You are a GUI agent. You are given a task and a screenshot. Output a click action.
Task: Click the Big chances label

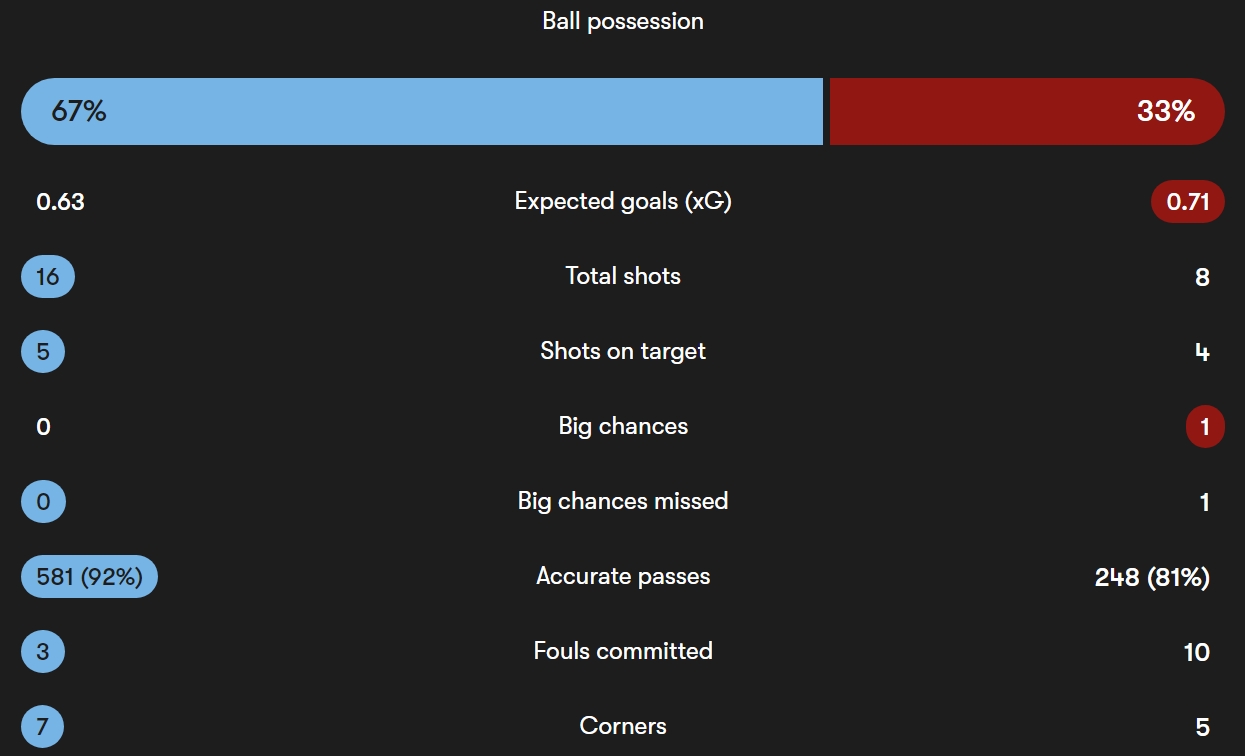623,426
